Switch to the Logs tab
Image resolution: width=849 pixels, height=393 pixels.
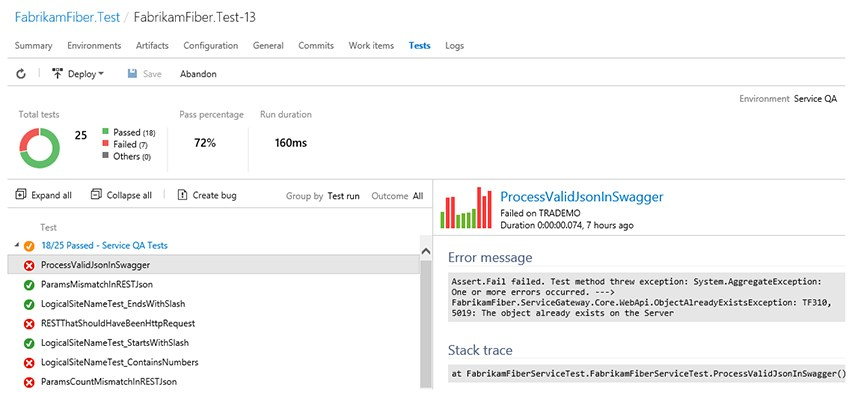point(454,45)
